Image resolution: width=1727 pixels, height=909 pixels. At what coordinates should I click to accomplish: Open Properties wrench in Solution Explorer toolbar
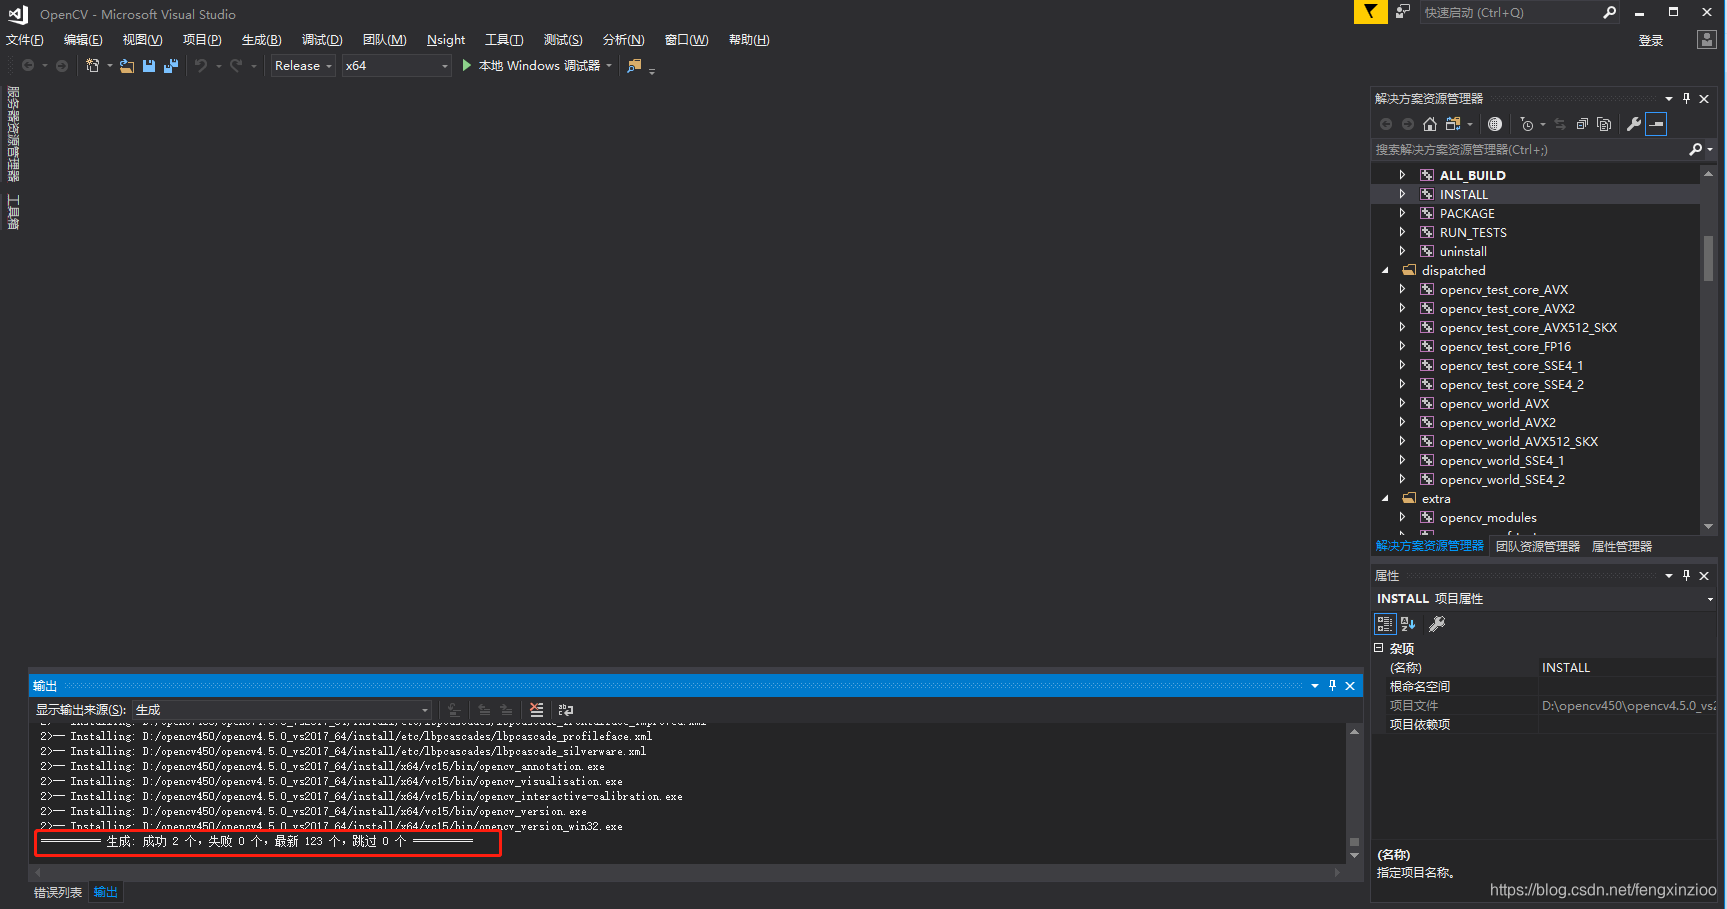pyautogui.click(x=1634, y=124)
